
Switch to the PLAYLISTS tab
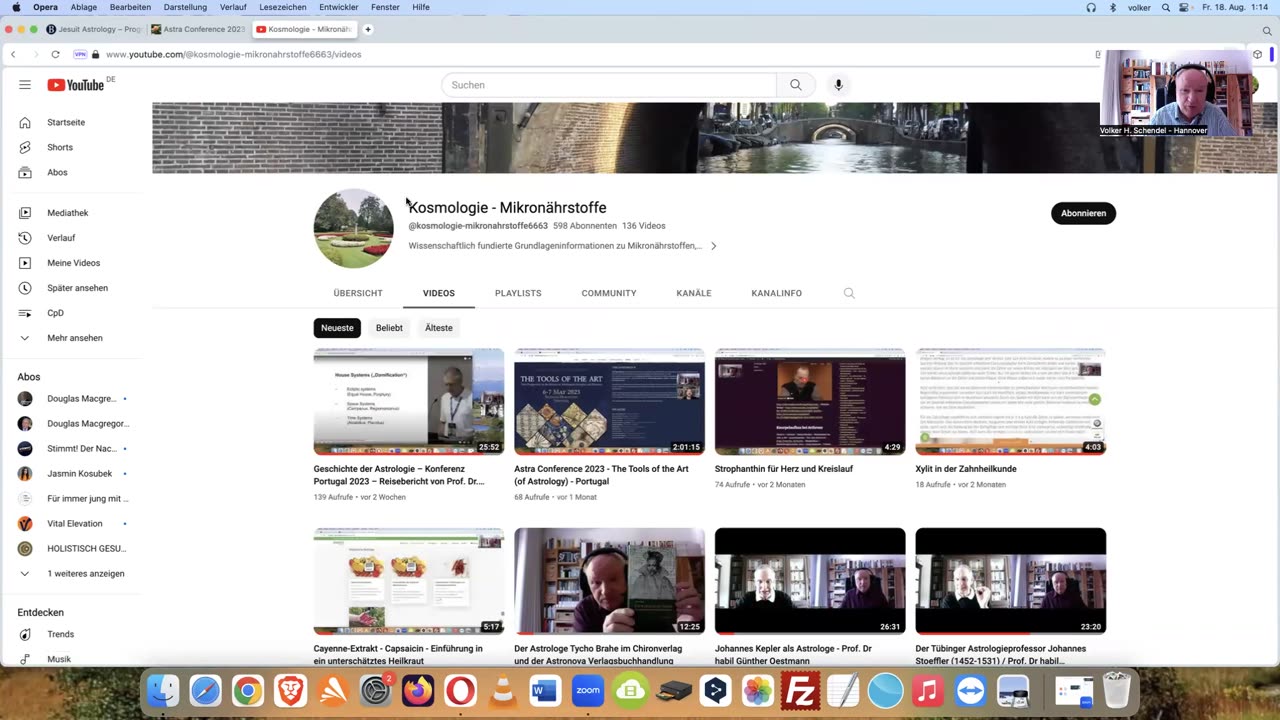click(518, 293)
